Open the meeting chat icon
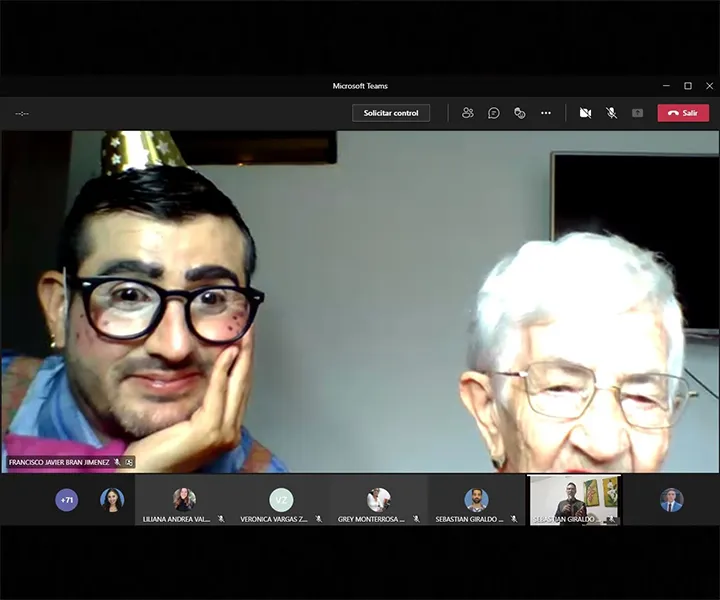720x600 pixels. click(x=494, y=113)
